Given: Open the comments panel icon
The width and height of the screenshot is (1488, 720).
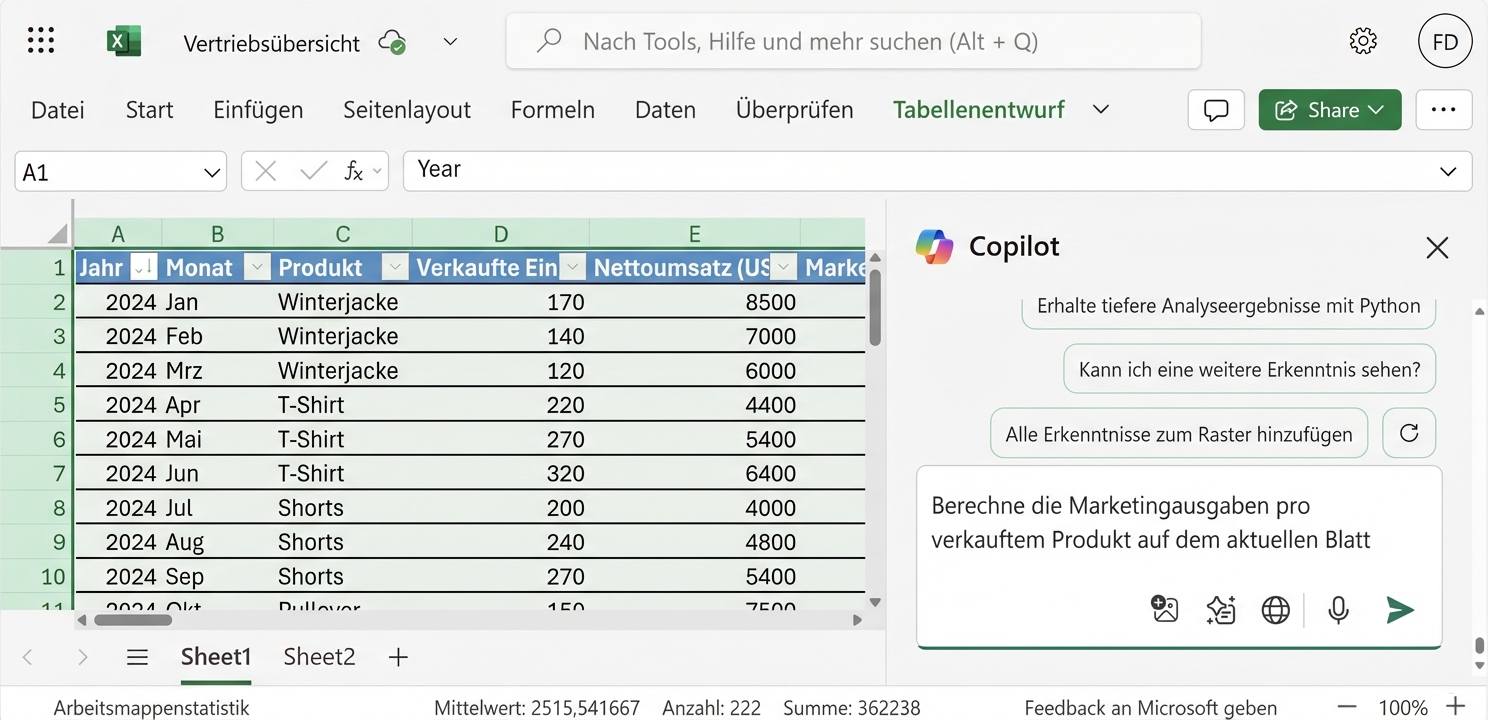Looking at the screenshot, I should [x=1215, y=110].
